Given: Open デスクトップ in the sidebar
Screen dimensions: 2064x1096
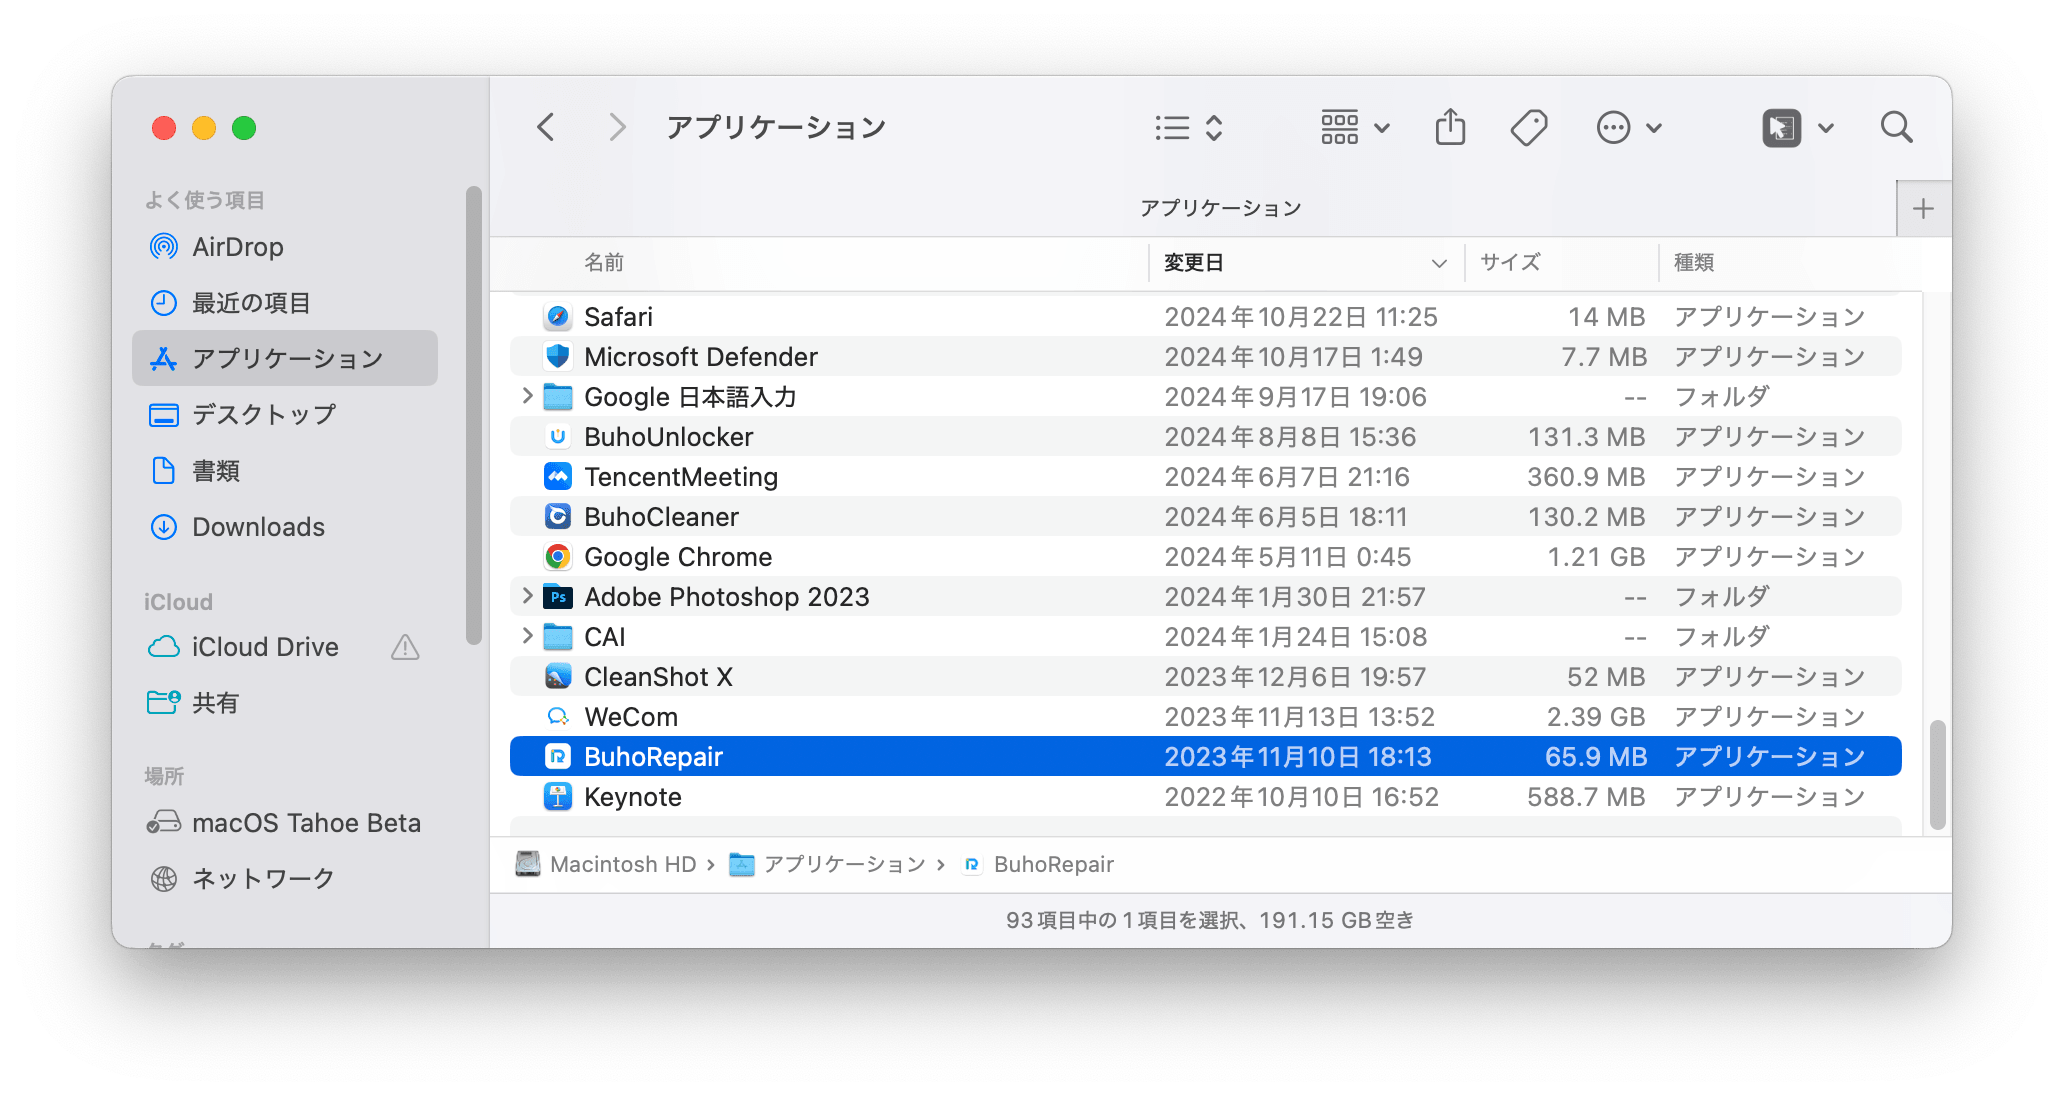Looking at the screenshot, I should click(285, 415).
